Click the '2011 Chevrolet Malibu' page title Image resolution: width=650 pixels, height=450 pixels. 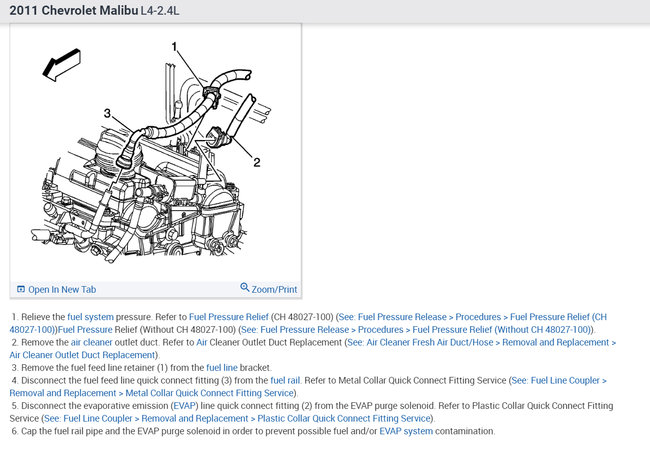coord(74,10)
